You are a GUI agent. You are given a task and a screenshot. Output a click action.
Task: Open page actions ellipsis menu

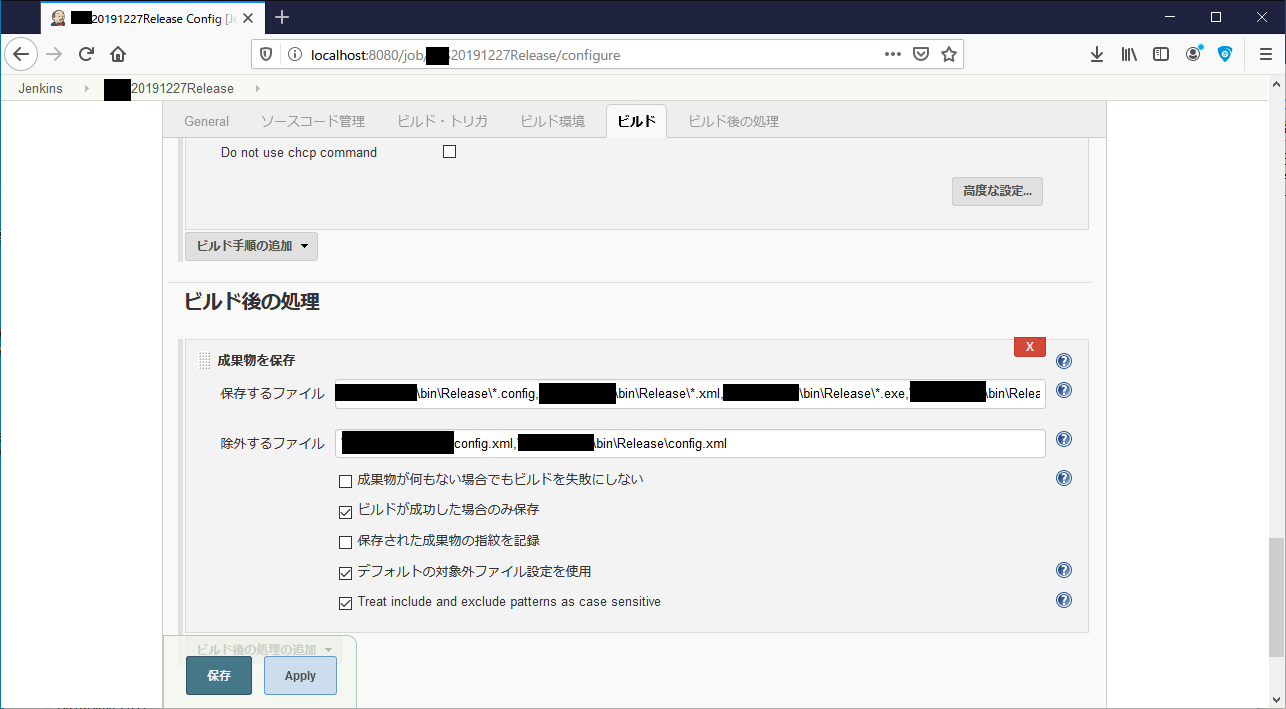(x=893, y=54)
